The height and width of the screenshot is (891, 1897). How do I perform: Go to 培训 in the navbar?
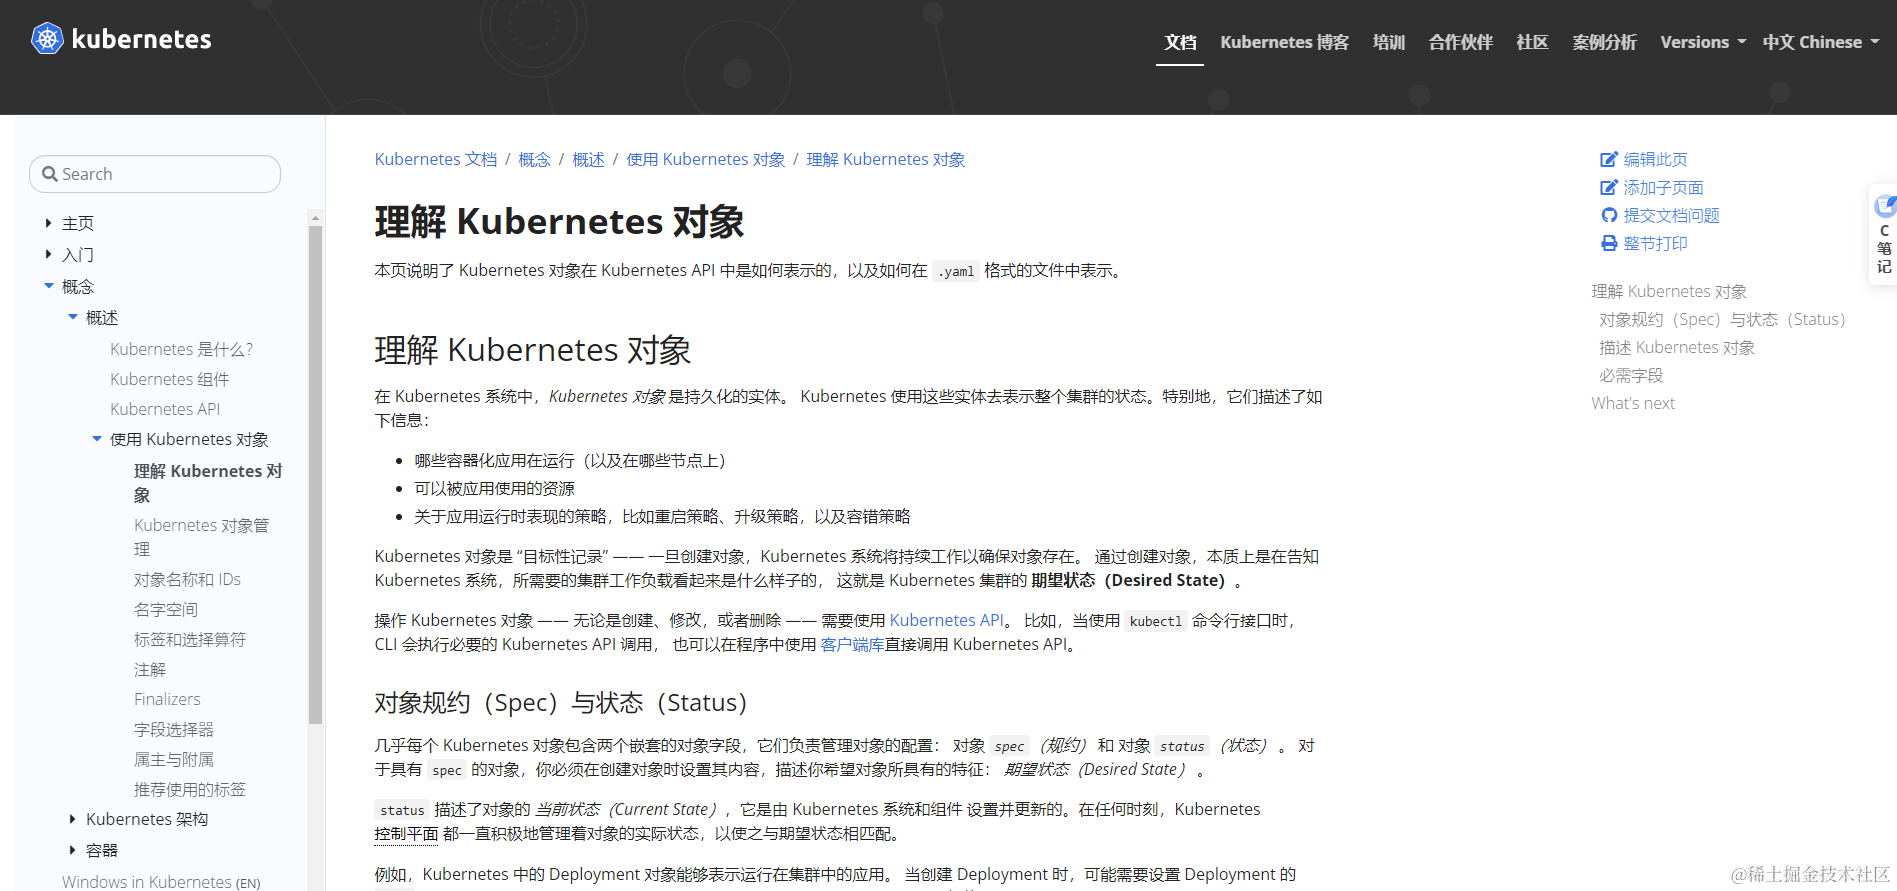click(x=1388, y=42)
